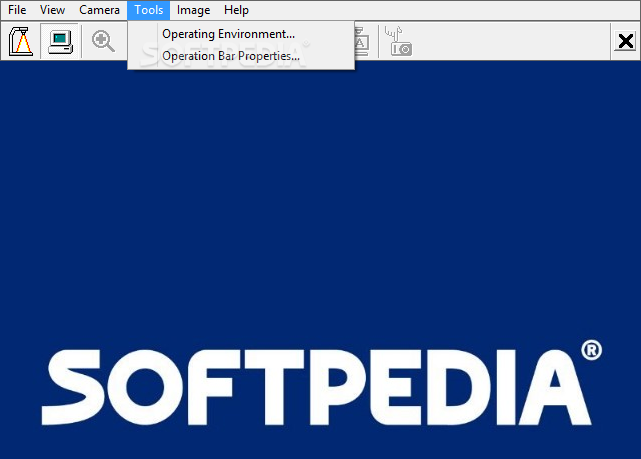Collapse the highlighted Tools menu

click(x=148, y=10)
